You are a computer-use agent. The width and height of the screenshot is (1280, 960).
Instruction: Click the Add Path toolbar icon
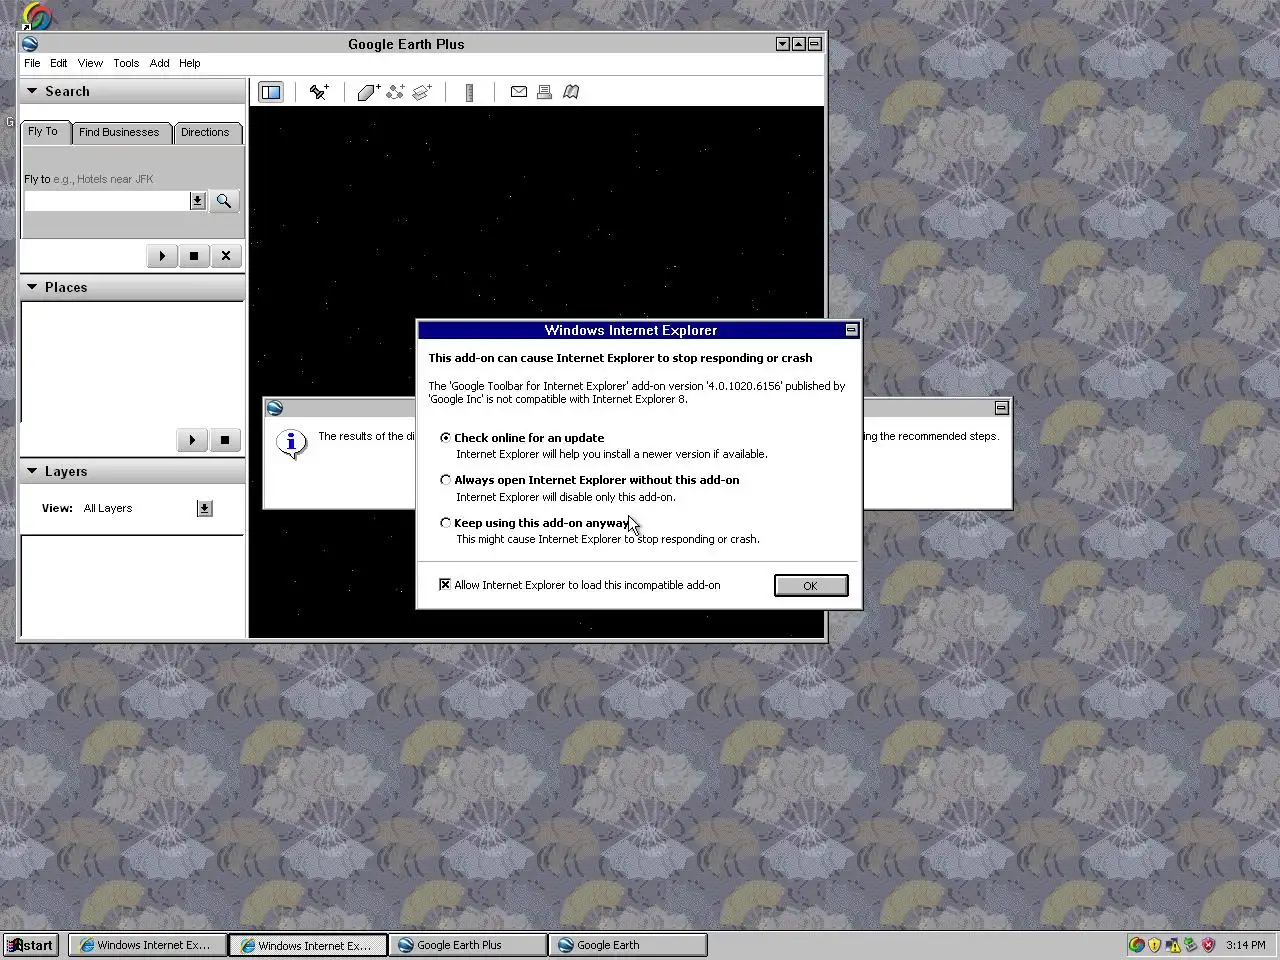pyautogui.click(x=395, y=92)
